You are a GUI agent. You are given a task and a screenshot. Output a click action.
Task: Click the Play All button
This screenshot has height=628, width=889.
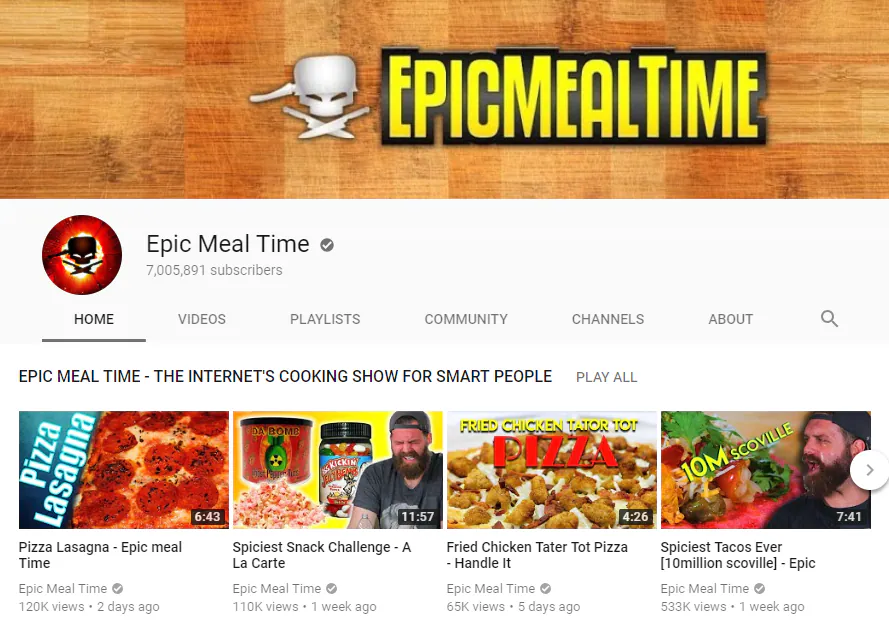coord(606,377)
